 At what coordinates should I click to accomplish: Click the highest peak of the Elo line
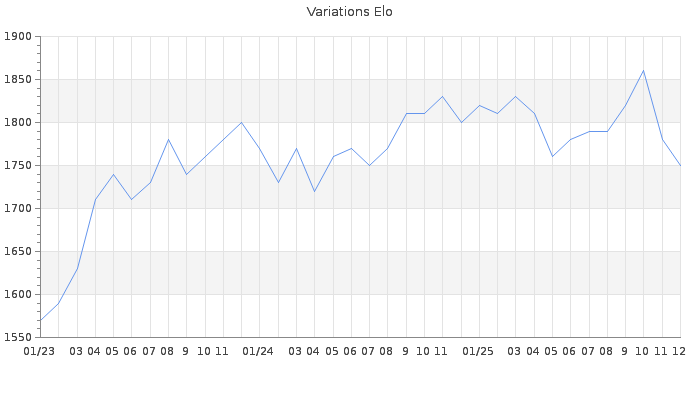coord(643,71)
